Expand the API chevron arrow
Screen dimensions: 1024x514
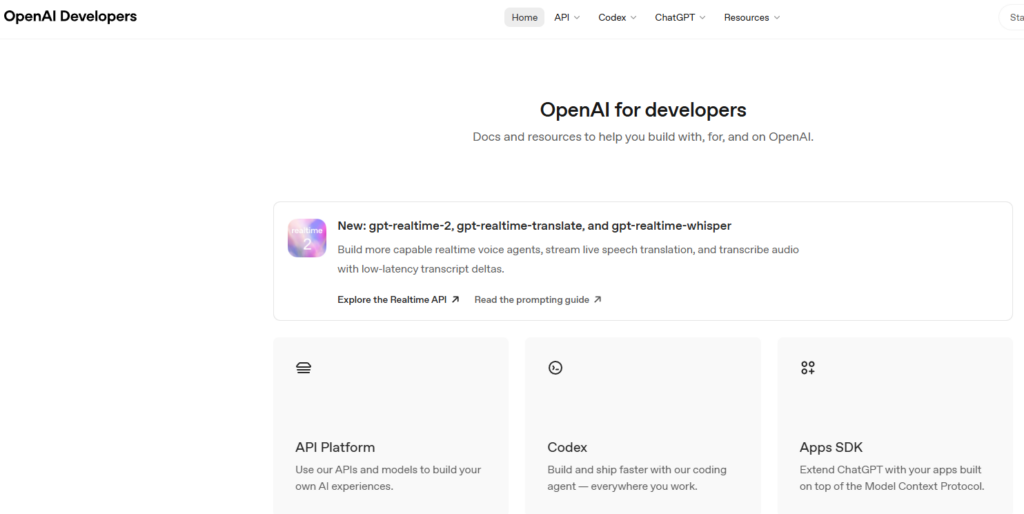coord(577,18)
